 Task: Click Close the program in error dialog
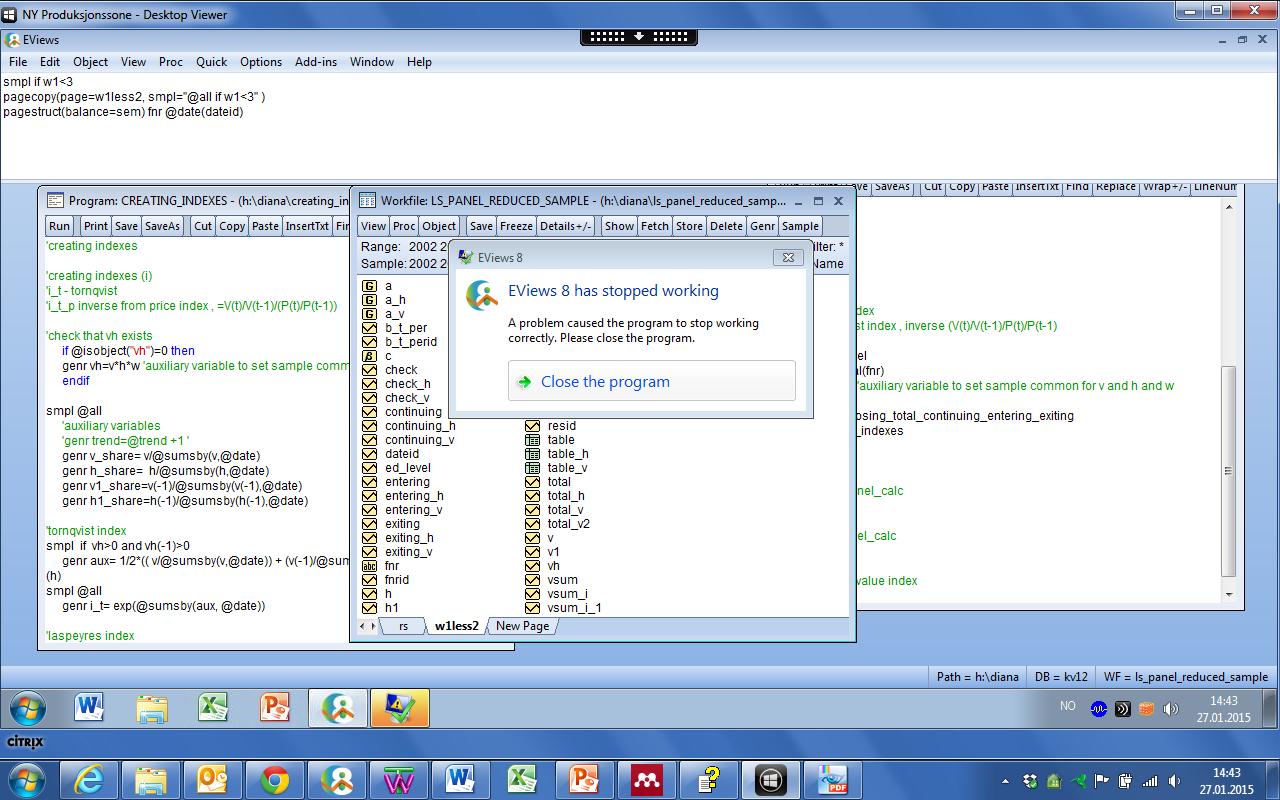pyautogui.click(x=652, y=381)
